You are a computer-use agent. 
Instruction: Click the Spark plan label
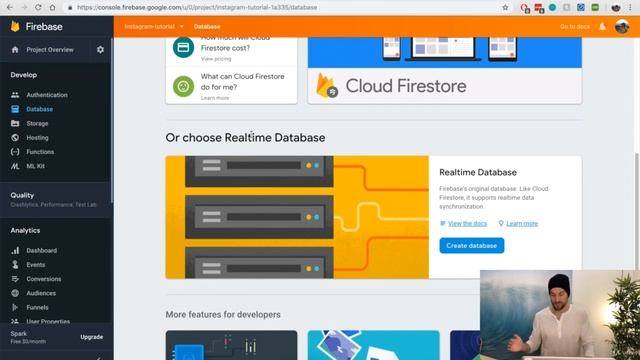click(x=19, y=333)
